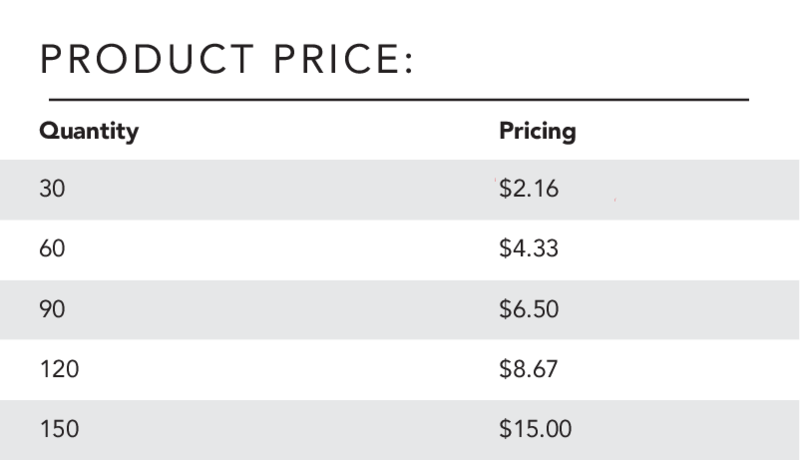This screenshot has width=800, height=460.
Task: Click the word PRICE in the heading
Action: click(x=343, y=59)
